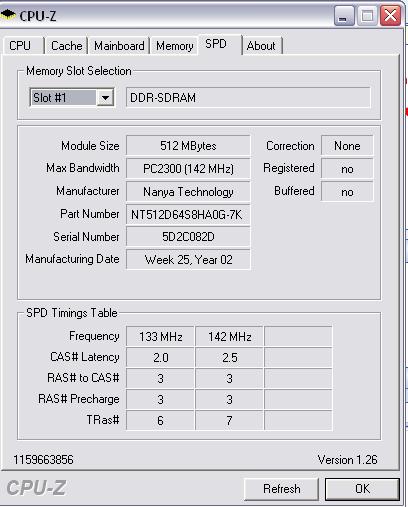Click the SPD Timings Table group label

pos(72,313)
